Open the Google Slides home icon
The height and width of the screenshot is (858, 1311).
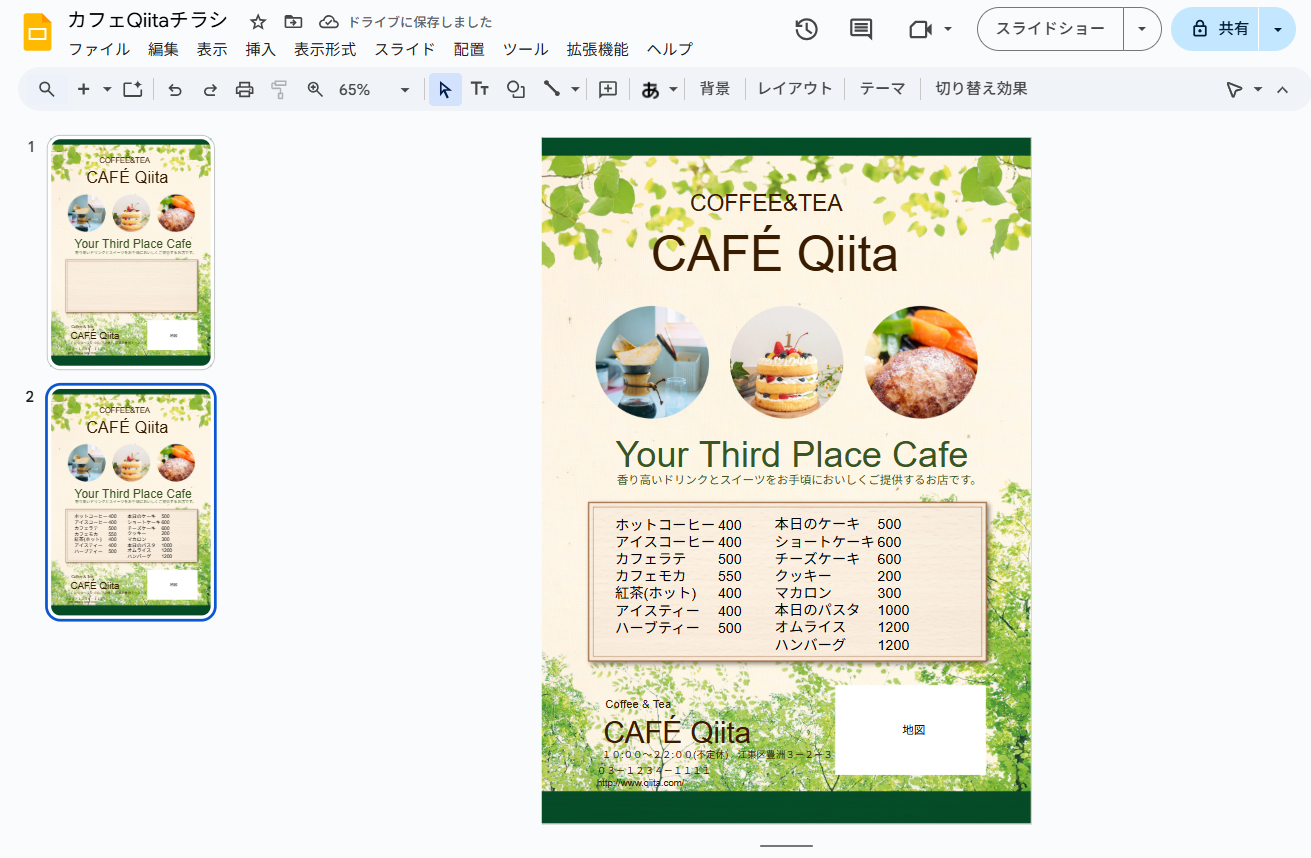coord(37,32)
